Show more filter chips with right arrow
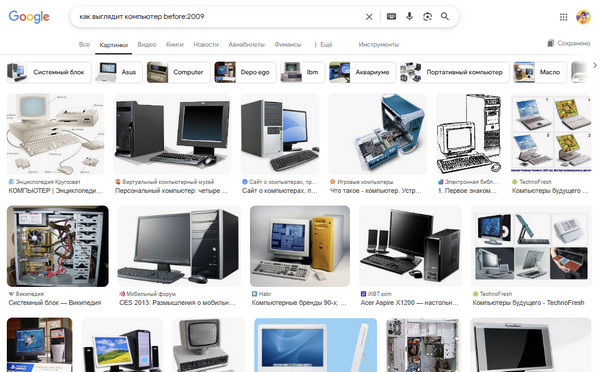Image resolution: width=600 pixels, height=372 pixels. coord(594,65)
